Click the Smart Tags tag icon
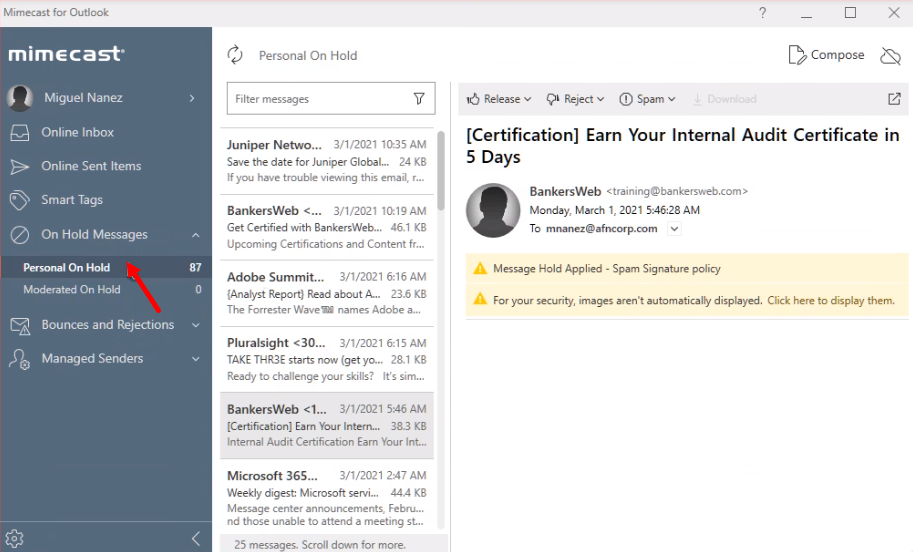 [x=19, y=200]
